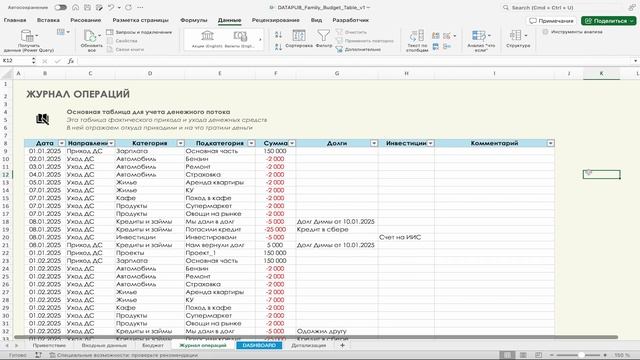Click the sort descending Z-A icon
The width and height of the screenshot is (640, 360).
[278, 47]
